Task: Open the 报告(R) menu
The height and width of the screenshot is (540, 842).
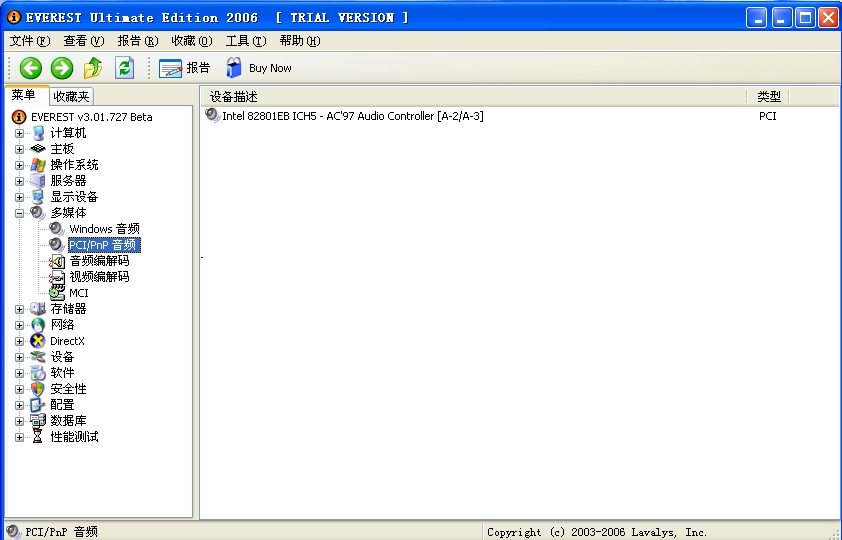Action: [138, 41]
